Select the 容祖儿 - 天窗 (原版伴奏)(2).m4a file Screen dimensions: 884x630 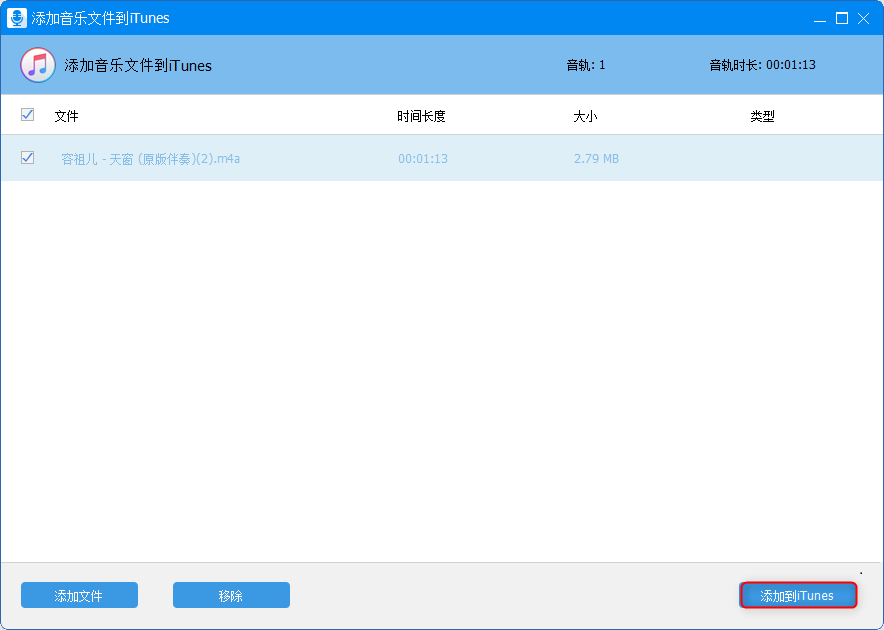(x=150, y=159)
